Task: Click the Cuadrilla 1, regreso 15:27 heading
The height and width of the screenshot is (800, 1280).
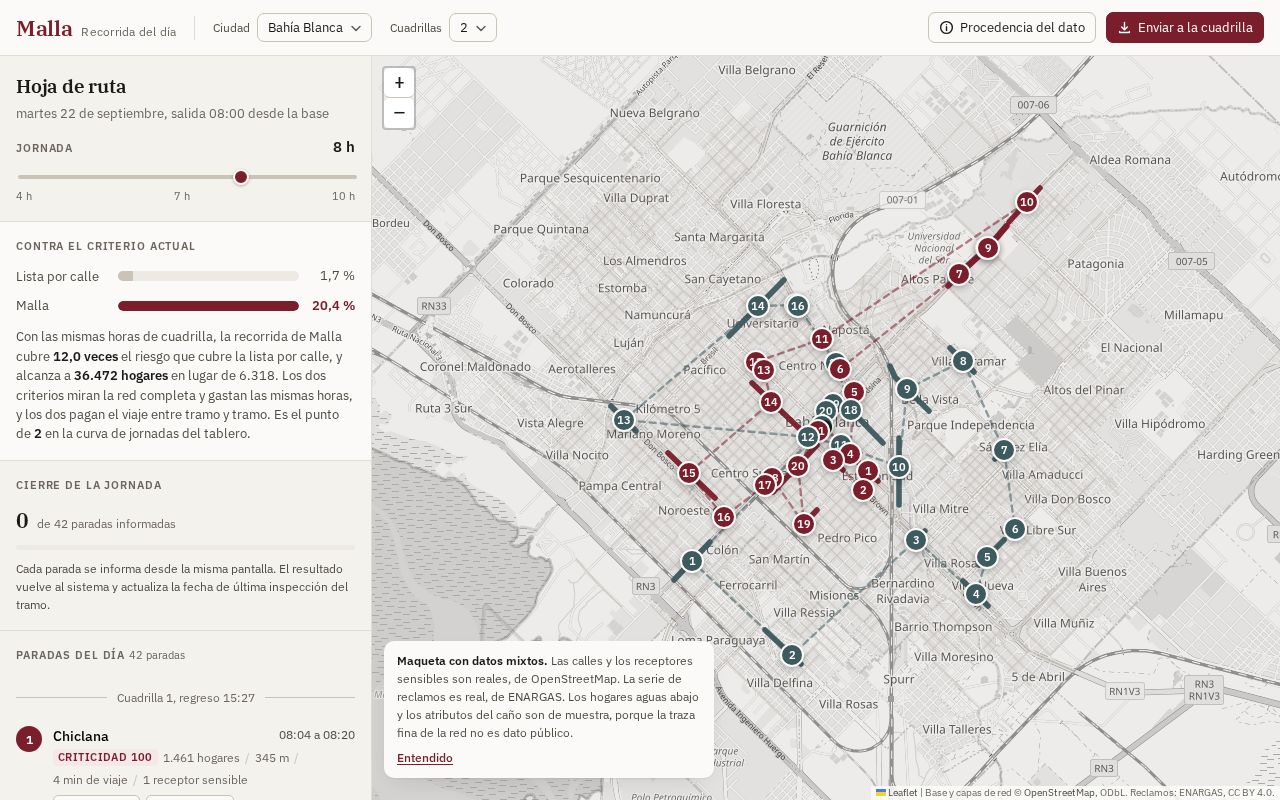Action: [186, 698]
